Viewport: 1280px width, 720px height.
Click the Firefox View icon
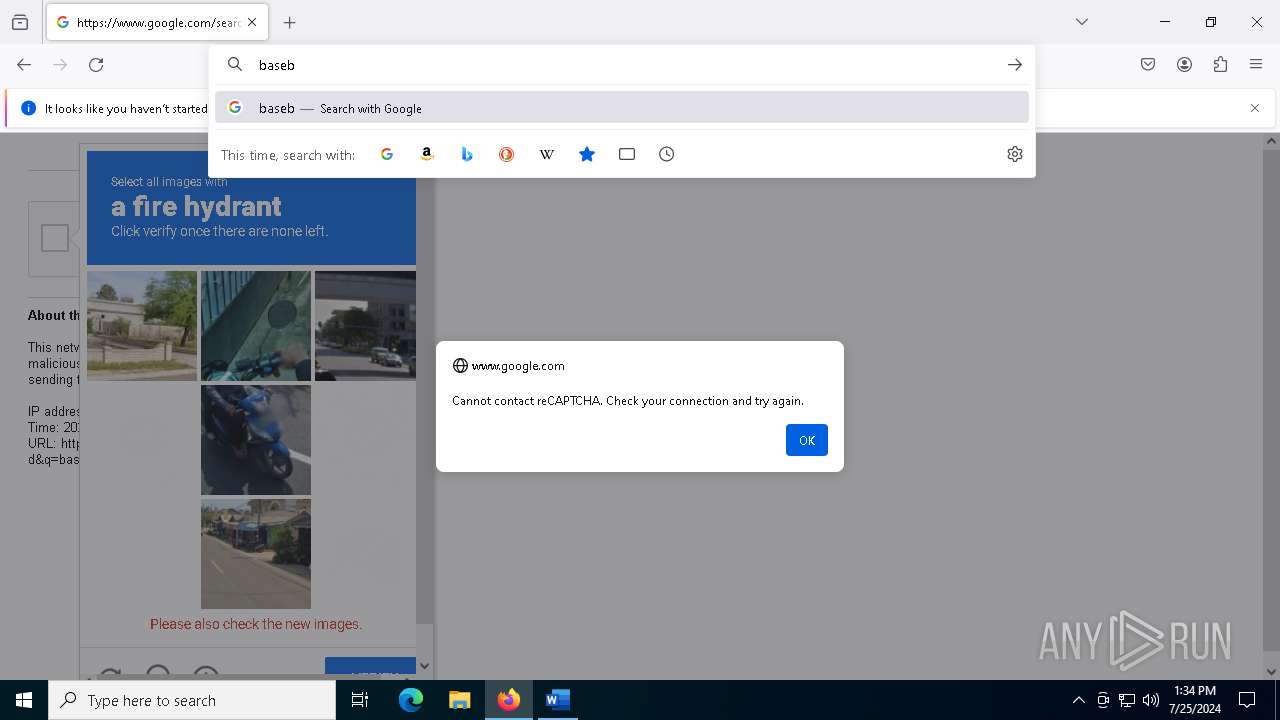[20, 22]
